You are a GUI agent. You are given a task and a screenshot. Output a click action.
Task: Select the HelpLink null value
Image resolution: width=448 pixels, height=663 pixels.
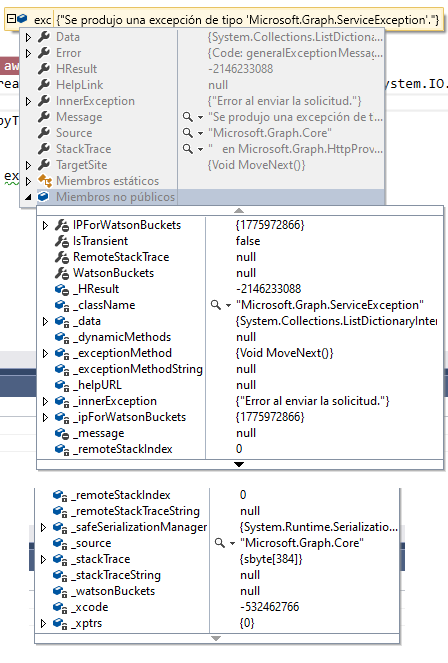tap(218, 85)
